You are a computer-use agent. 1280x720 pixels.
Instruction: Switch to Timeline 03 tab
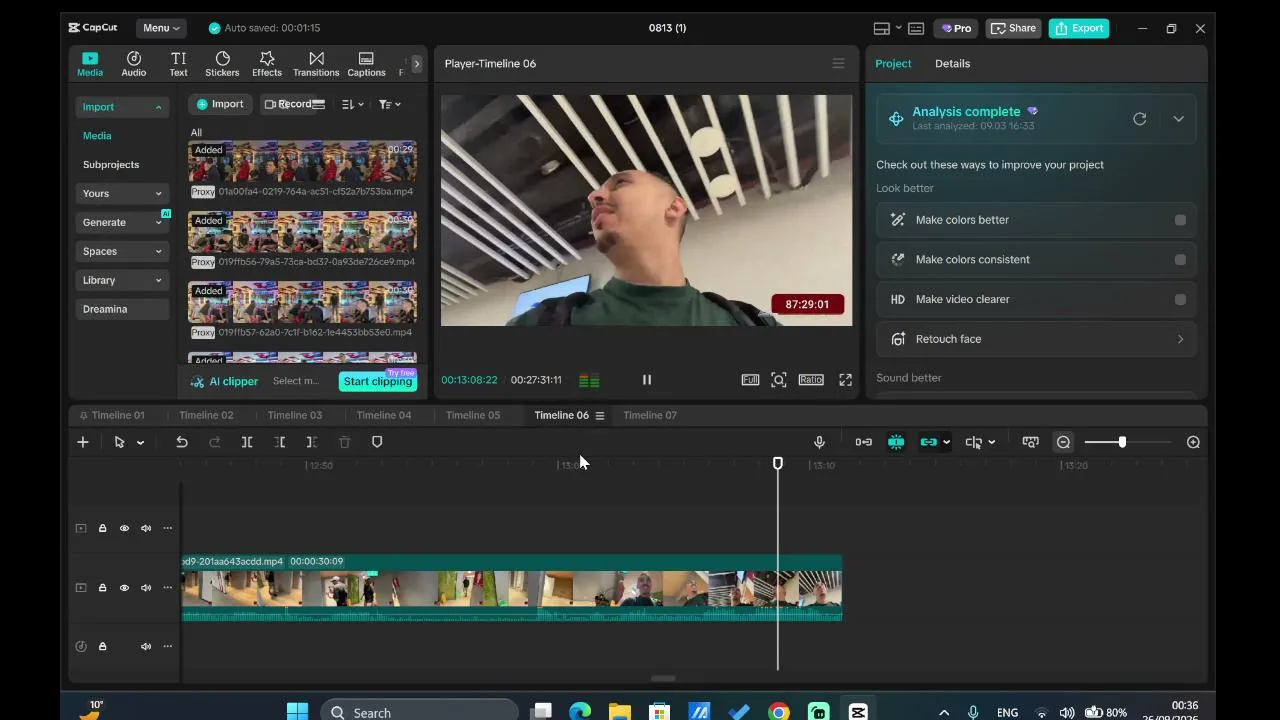(x=295, y=415)
